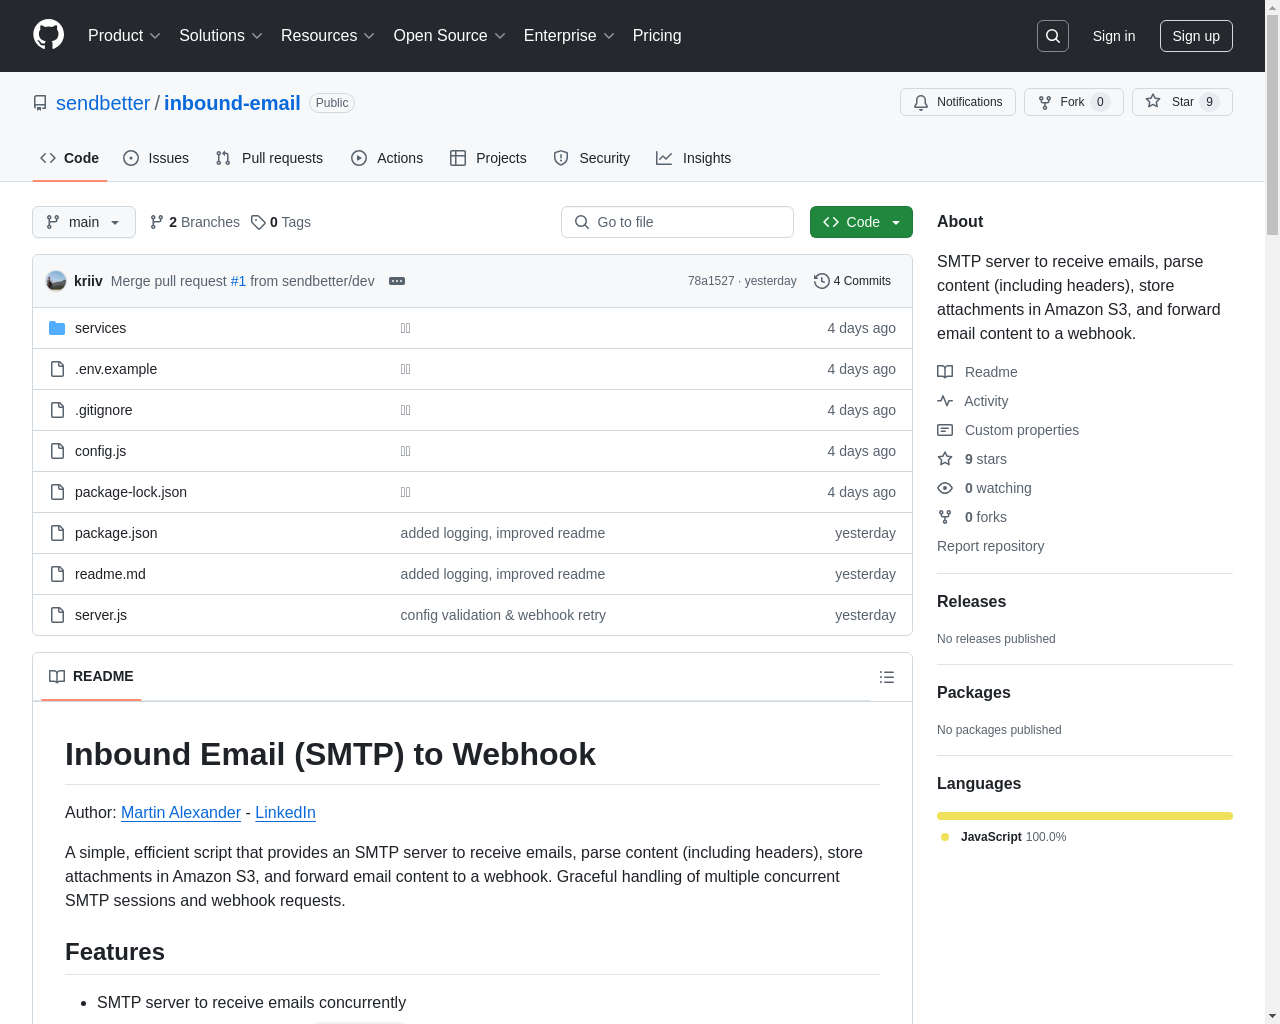The height and width of the screenshot is (1024, 1280).
Task: Open the Releases heading link
Action: pos(971,601)
